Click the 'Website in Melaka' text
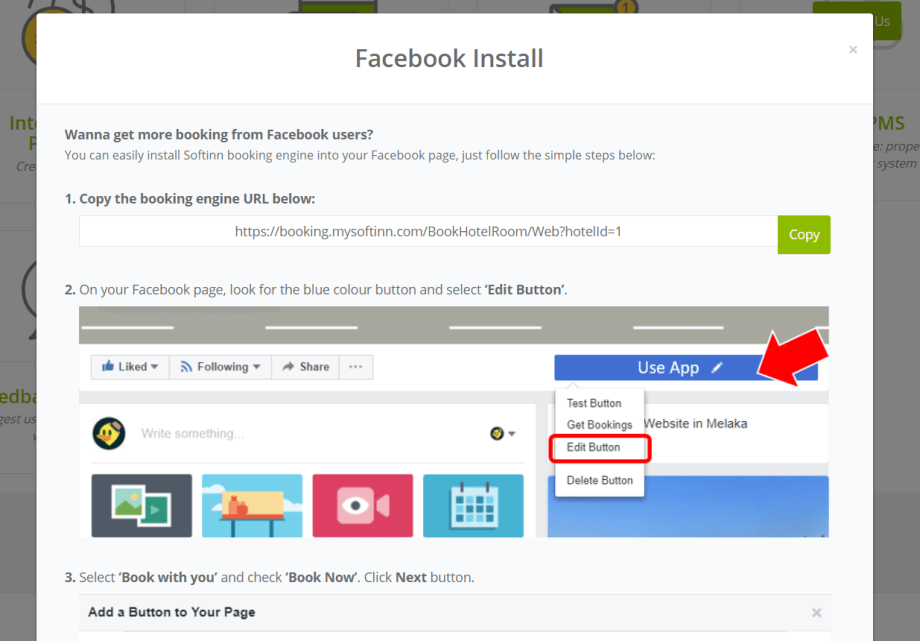 pos(696,424)
